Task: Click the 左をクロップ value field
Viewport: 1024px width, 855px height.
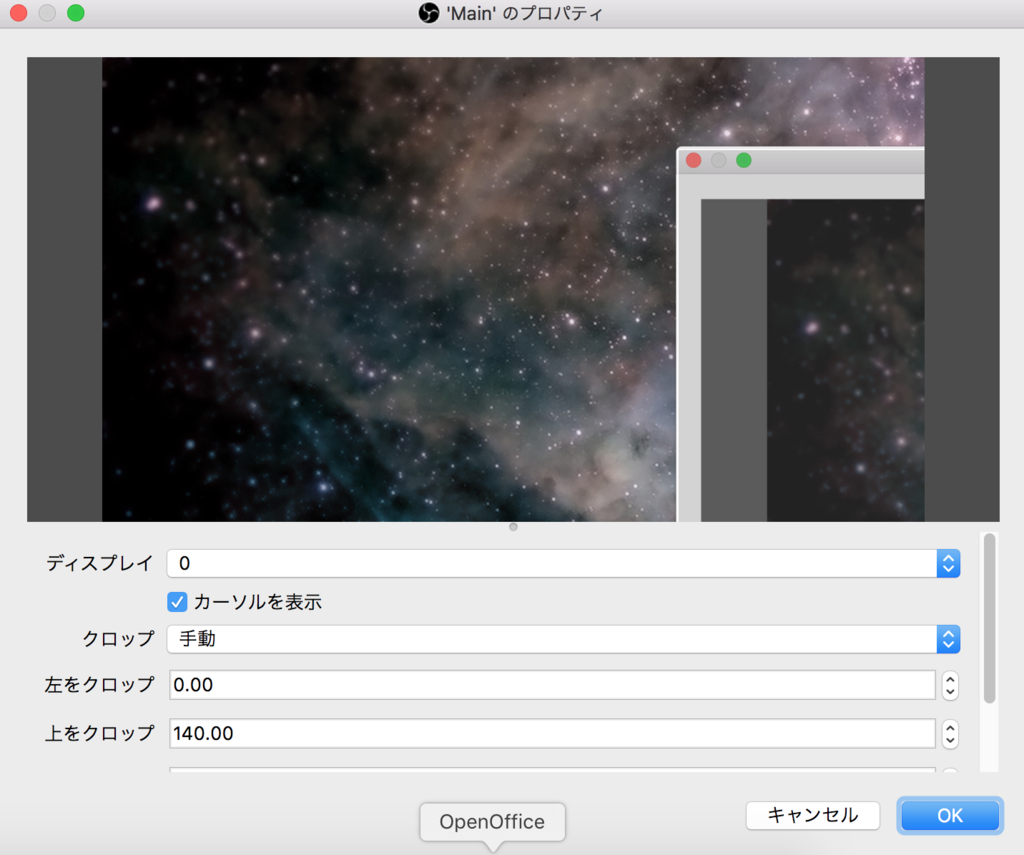Action: pos(552,685)
